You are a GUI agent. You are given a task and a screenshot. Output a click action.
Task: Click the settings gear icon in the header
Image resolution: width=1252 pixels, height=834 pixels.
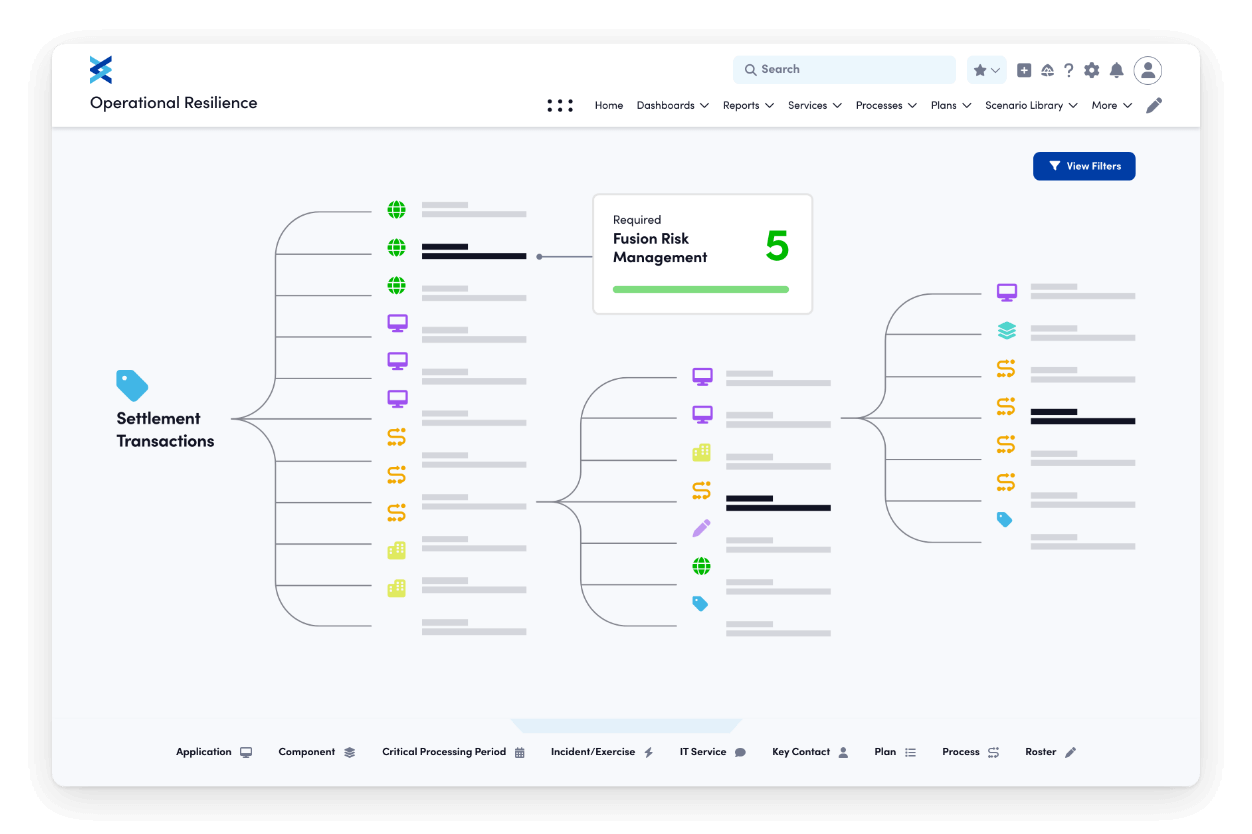point(1092,70)
